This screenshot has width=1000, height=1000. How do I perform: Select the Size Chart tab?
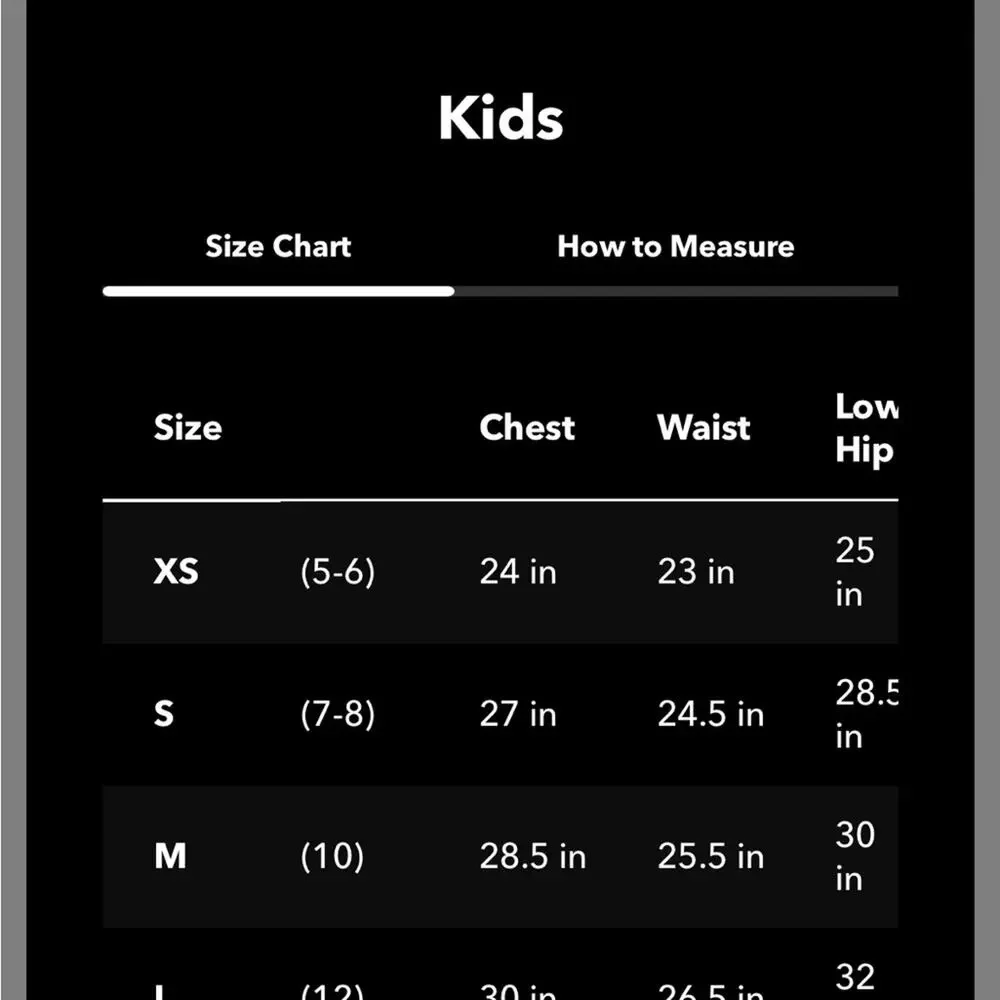(x=278, y=247)
